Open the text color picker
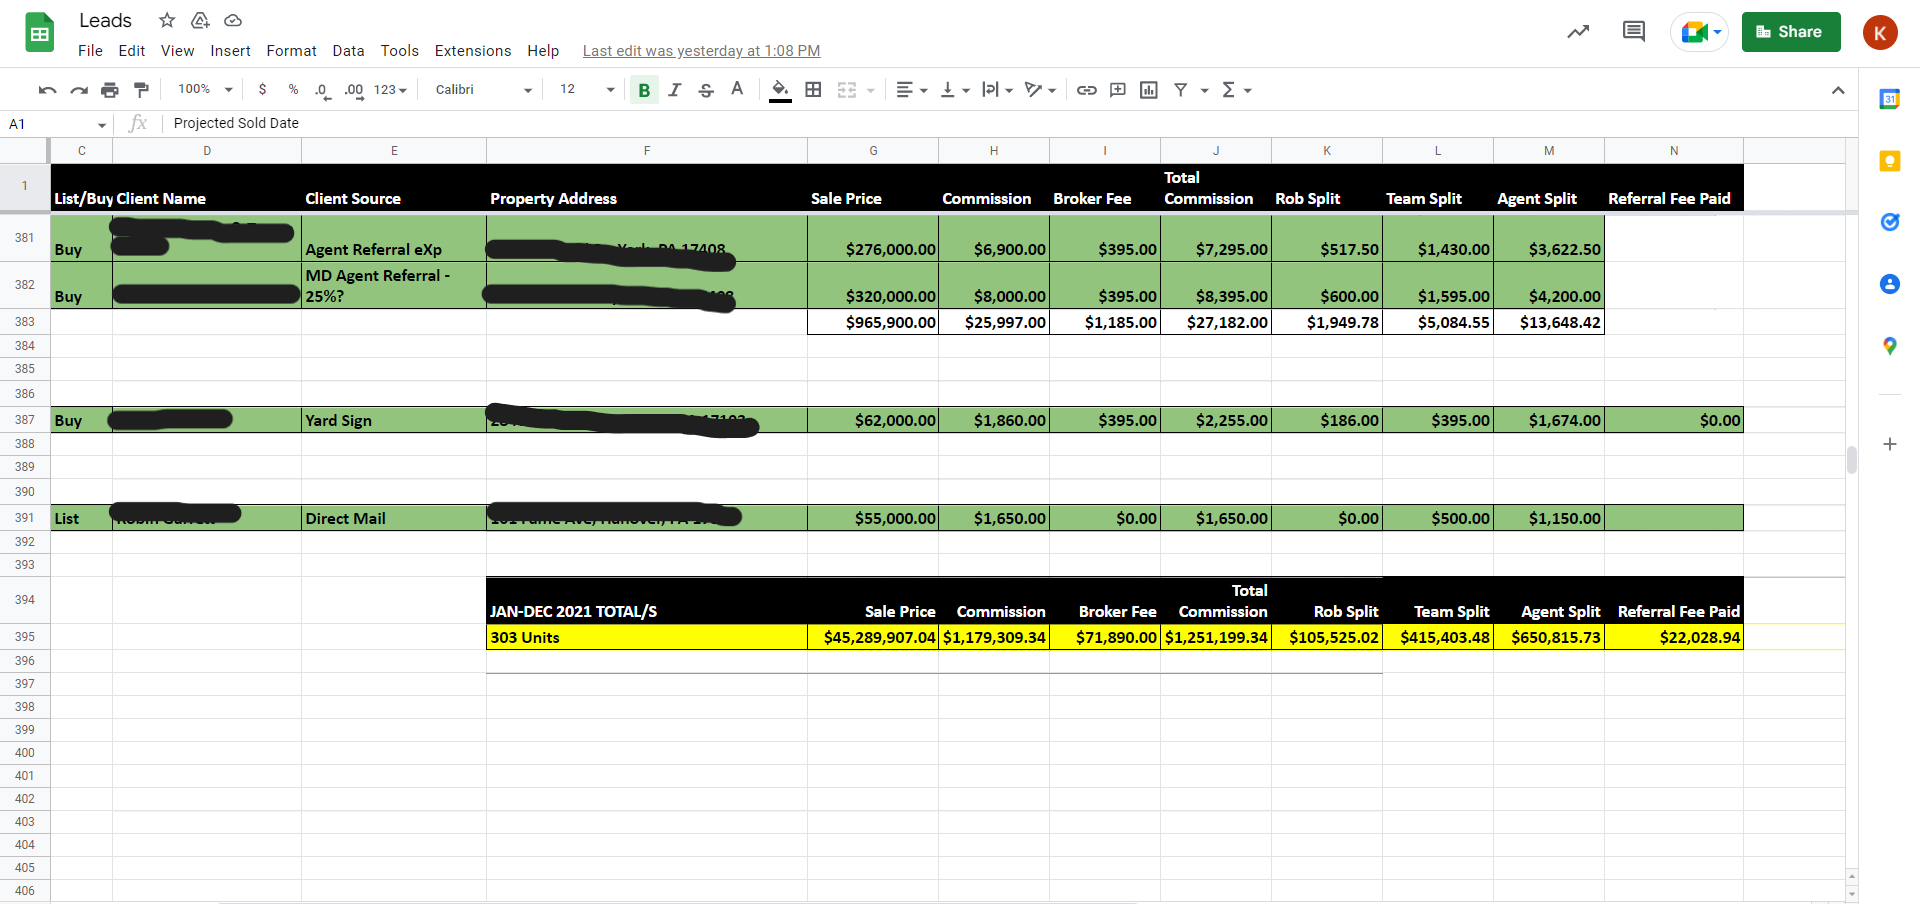Viewport: 1920px width, 904px height. (737, 90)
